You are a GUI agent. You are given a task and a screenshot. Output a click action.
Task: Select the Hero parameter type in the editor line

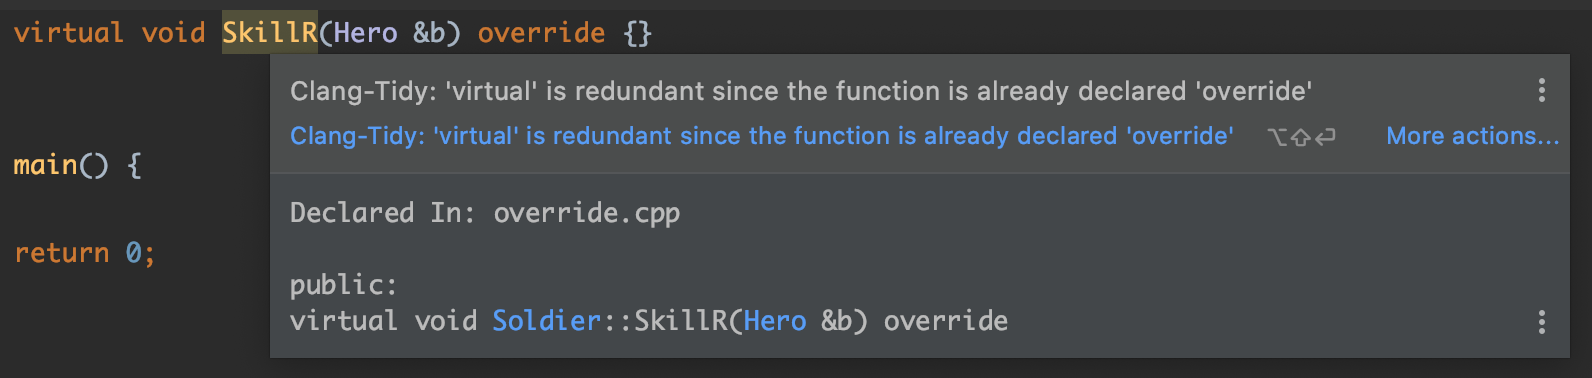(365, 33)
